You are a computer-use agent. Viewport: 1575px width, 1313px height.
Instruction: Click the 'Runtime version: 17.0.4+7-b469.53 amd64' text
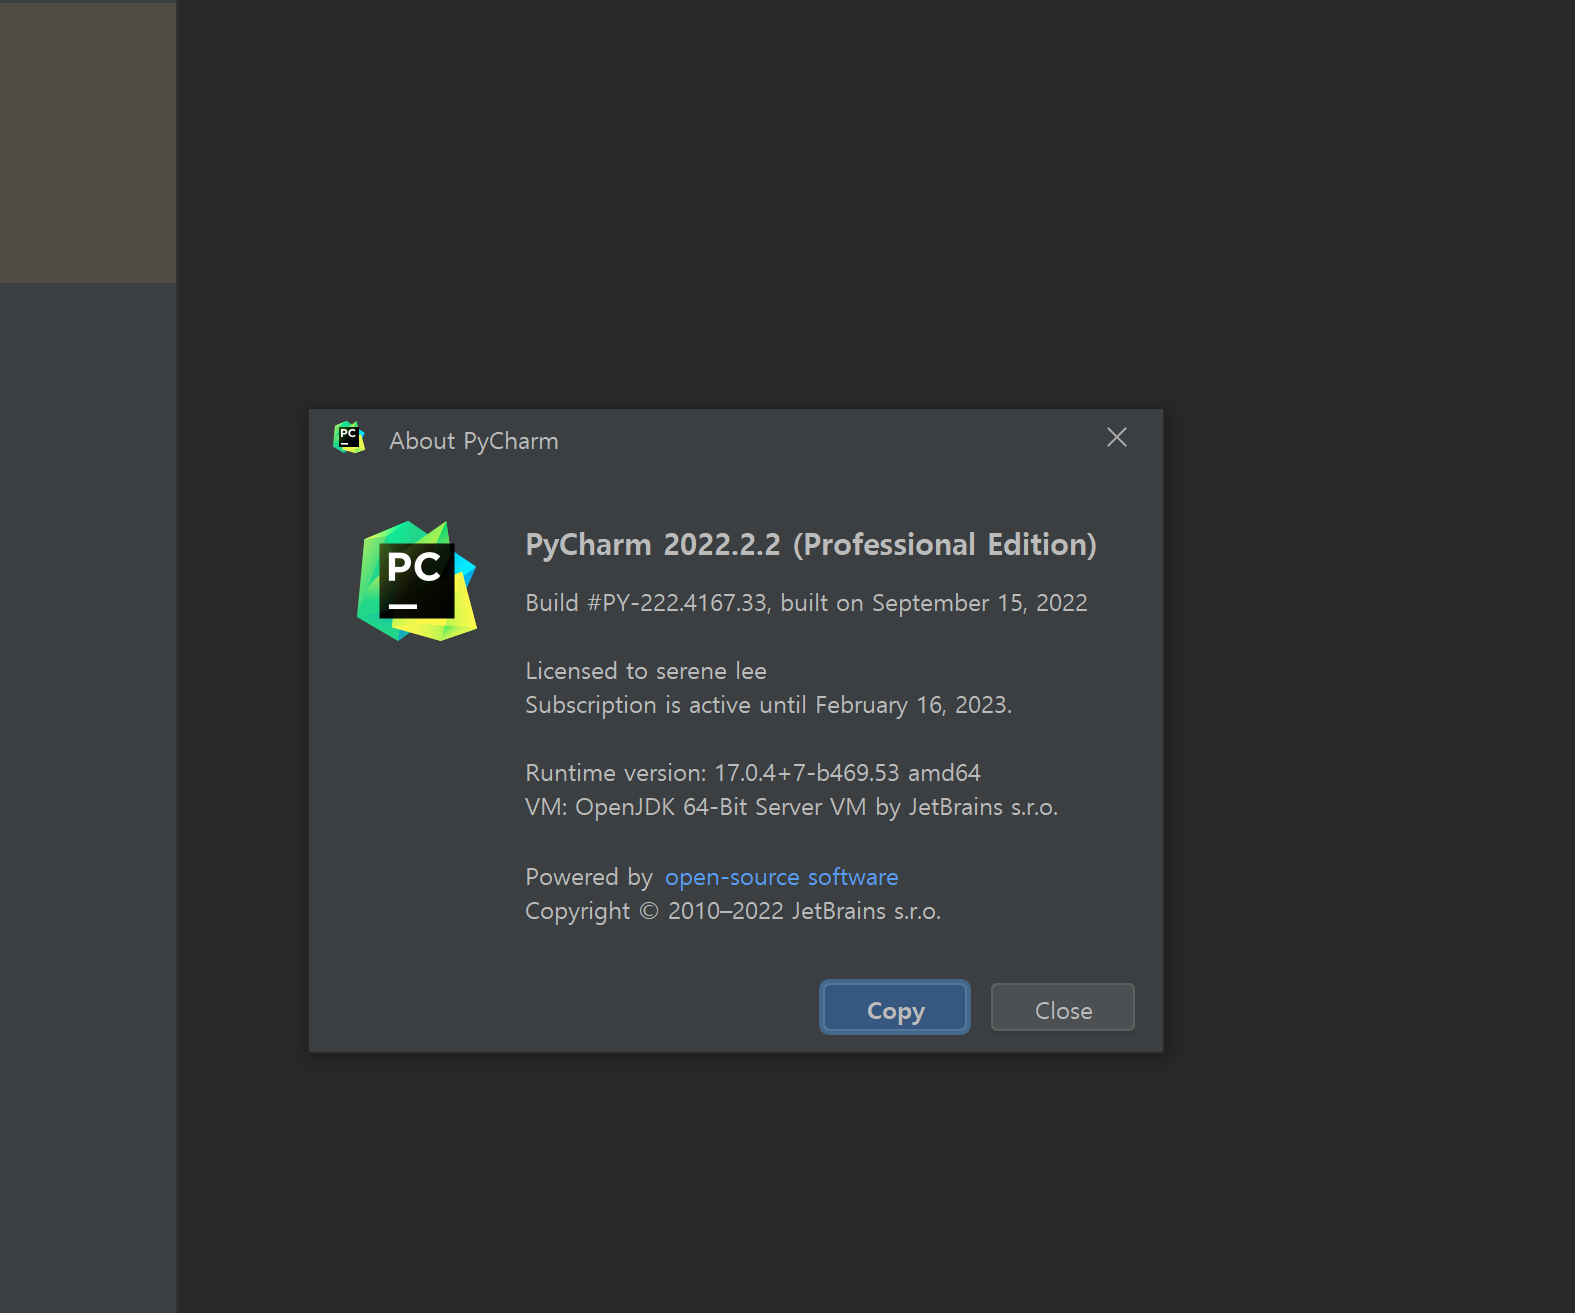753,773
